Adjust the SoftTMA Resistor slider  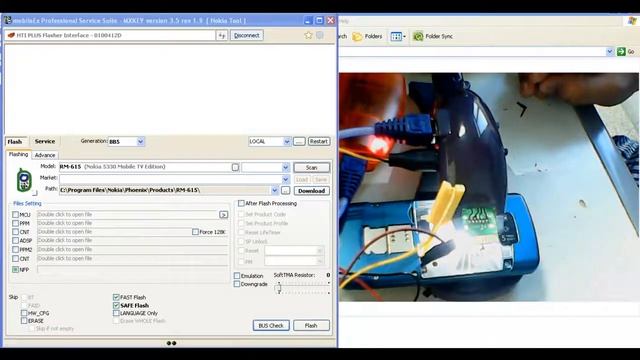(x=278, y=288)
